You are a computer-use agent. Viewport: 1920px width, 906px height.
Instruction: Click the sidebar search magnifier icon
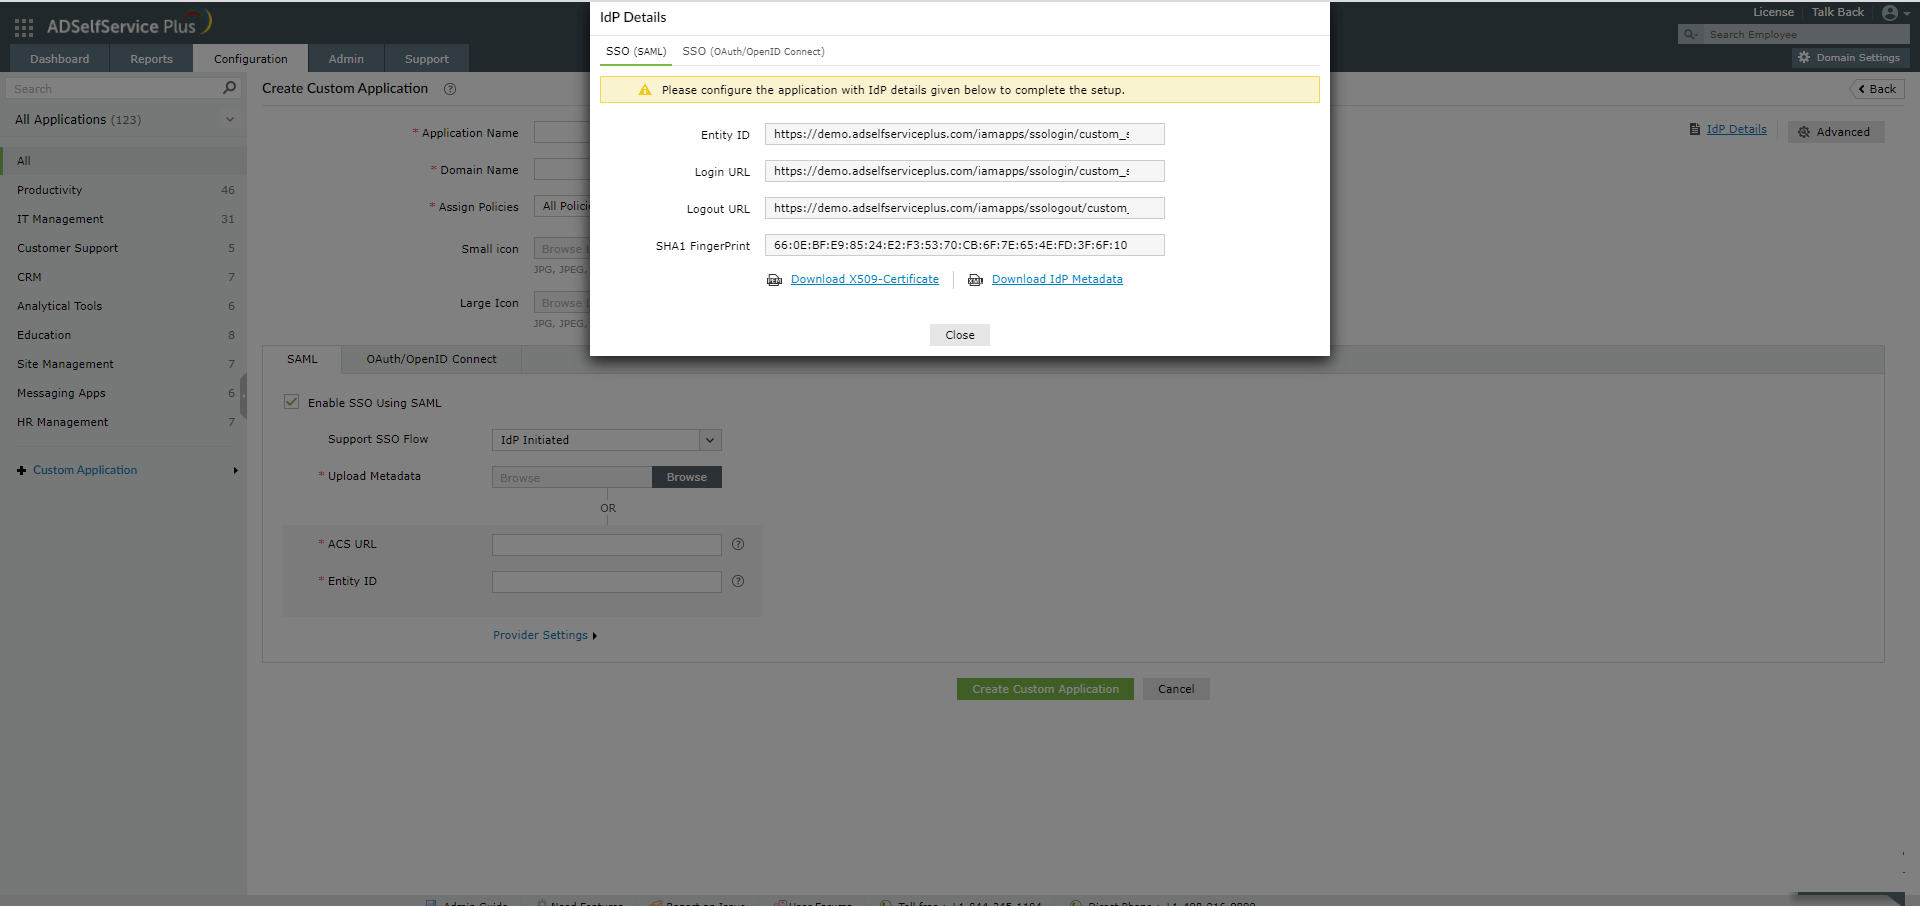coord(229,88)
